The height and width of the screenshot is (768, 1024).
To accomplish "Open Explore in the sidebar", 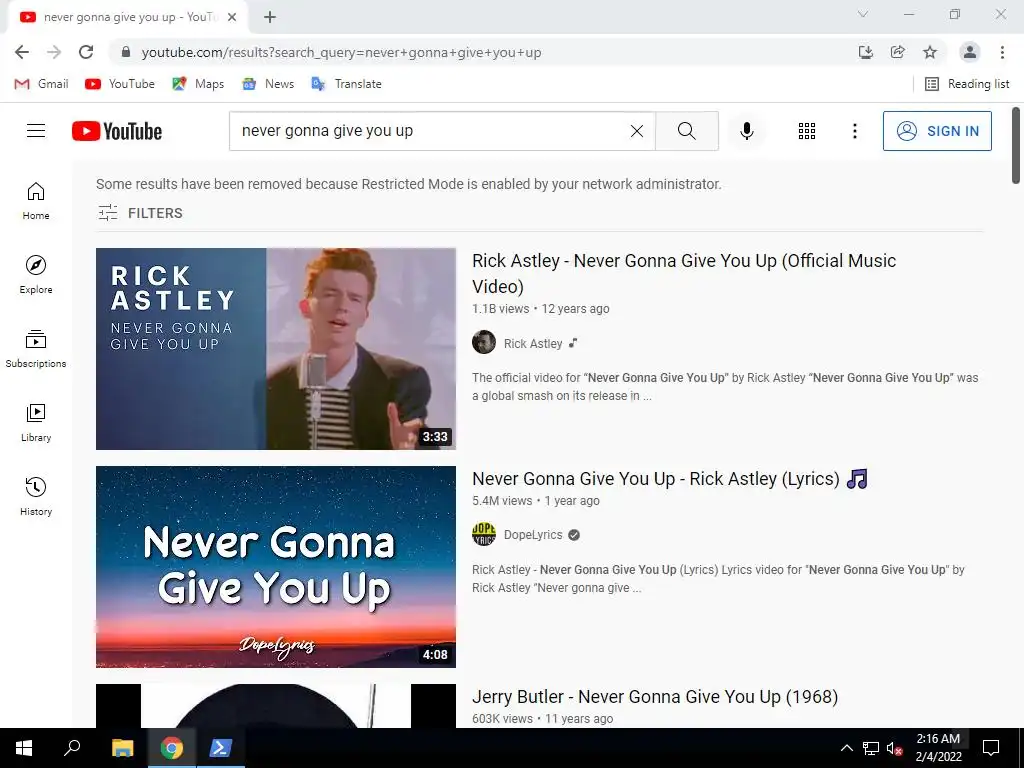I will 36,274.
